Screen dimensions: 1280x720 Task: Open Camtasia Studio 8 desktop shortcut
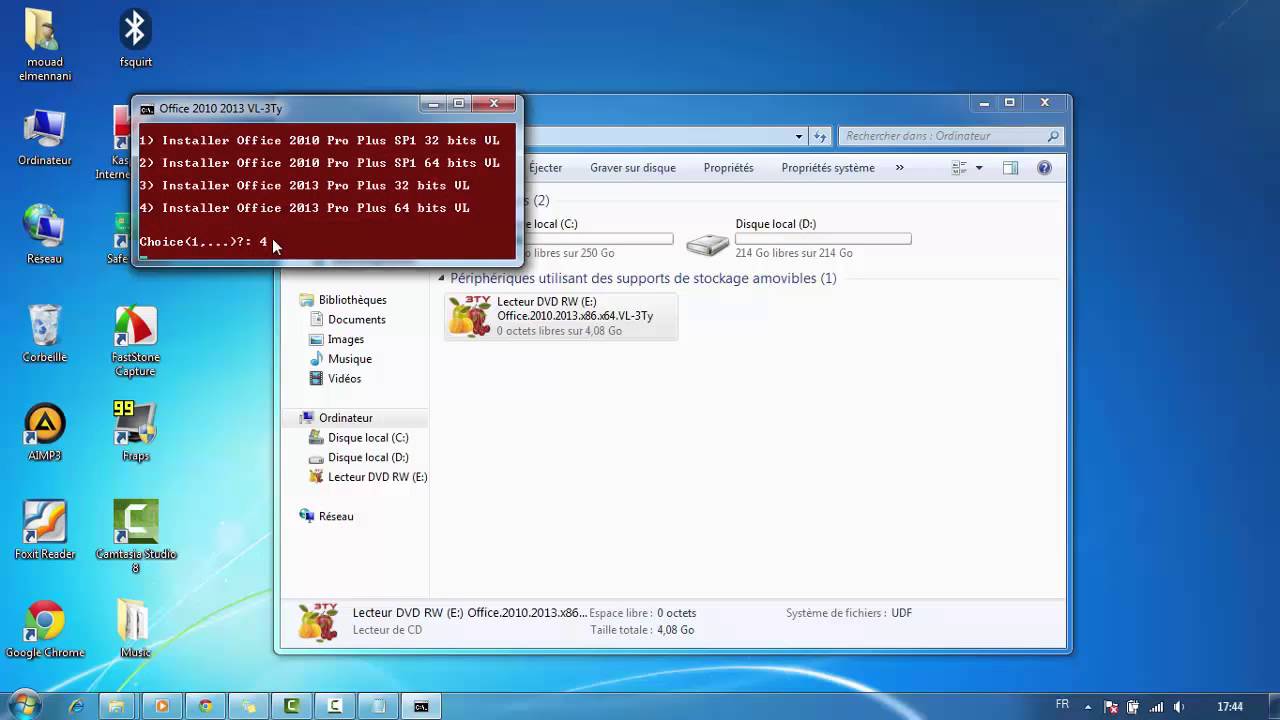coord(135,537)
